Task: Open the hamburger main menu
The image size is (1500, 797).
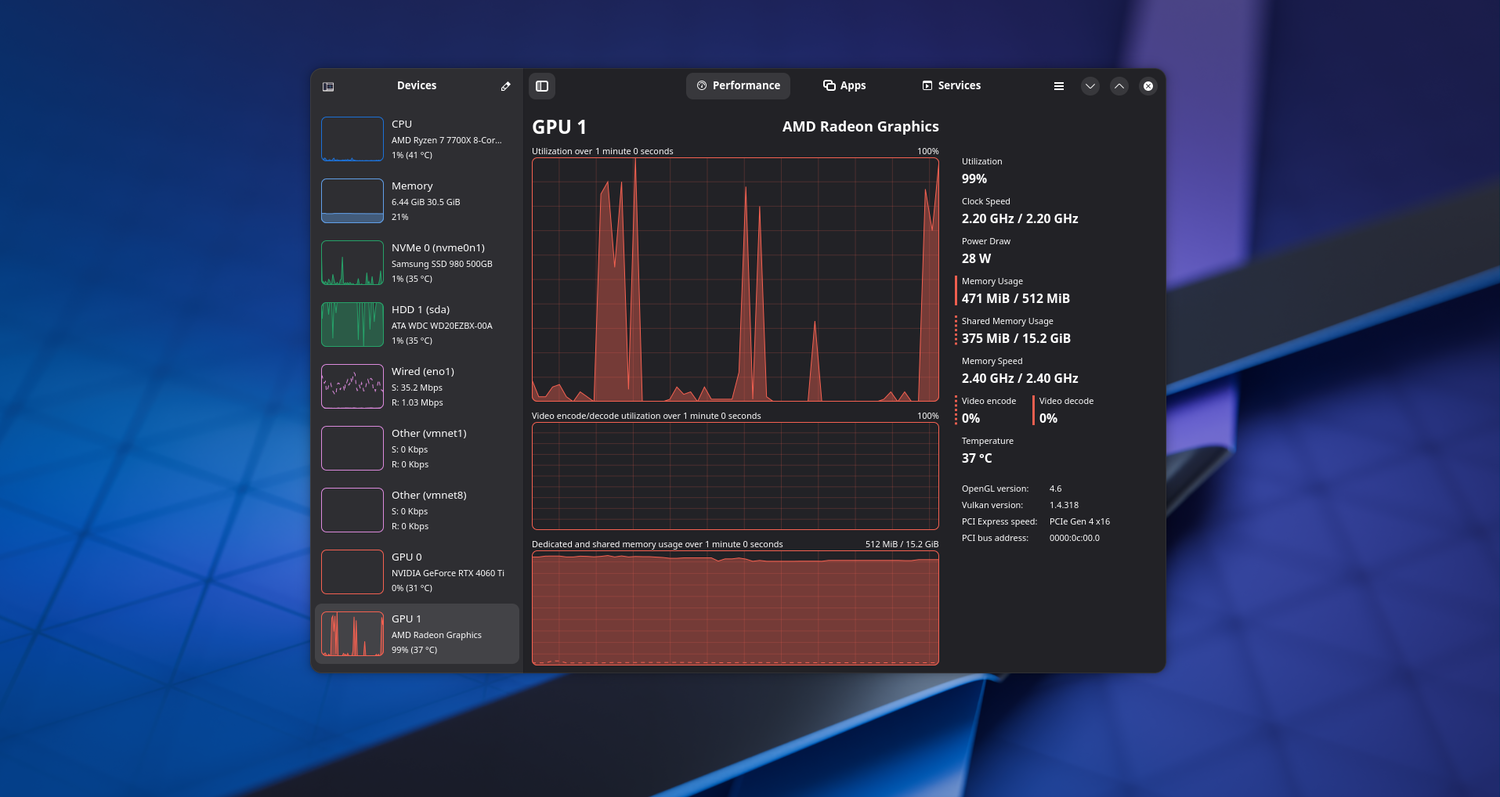Action: point(1059,86)
